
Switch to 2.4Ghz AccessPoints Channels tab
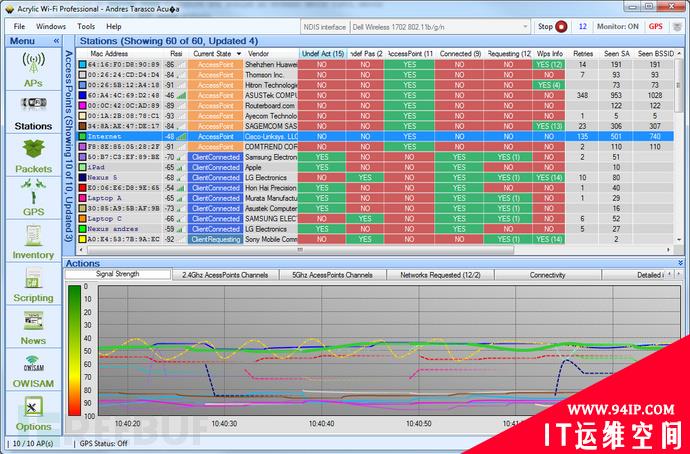[x=225, y=275]
